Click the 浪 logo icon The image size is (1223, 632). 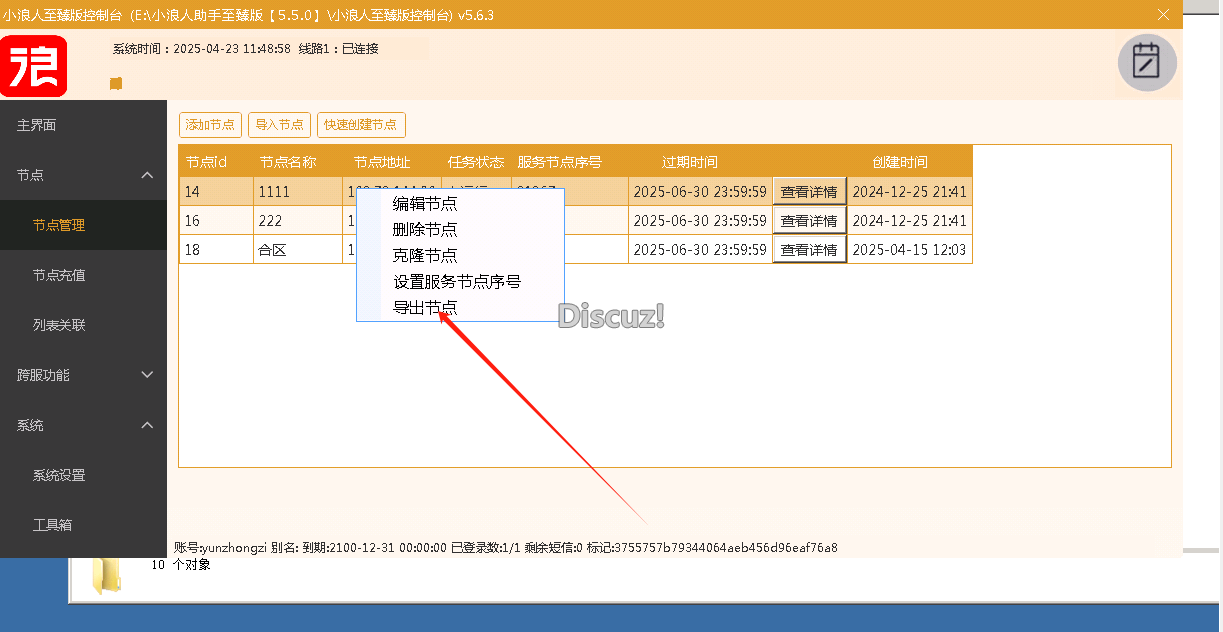coord(33,66)
